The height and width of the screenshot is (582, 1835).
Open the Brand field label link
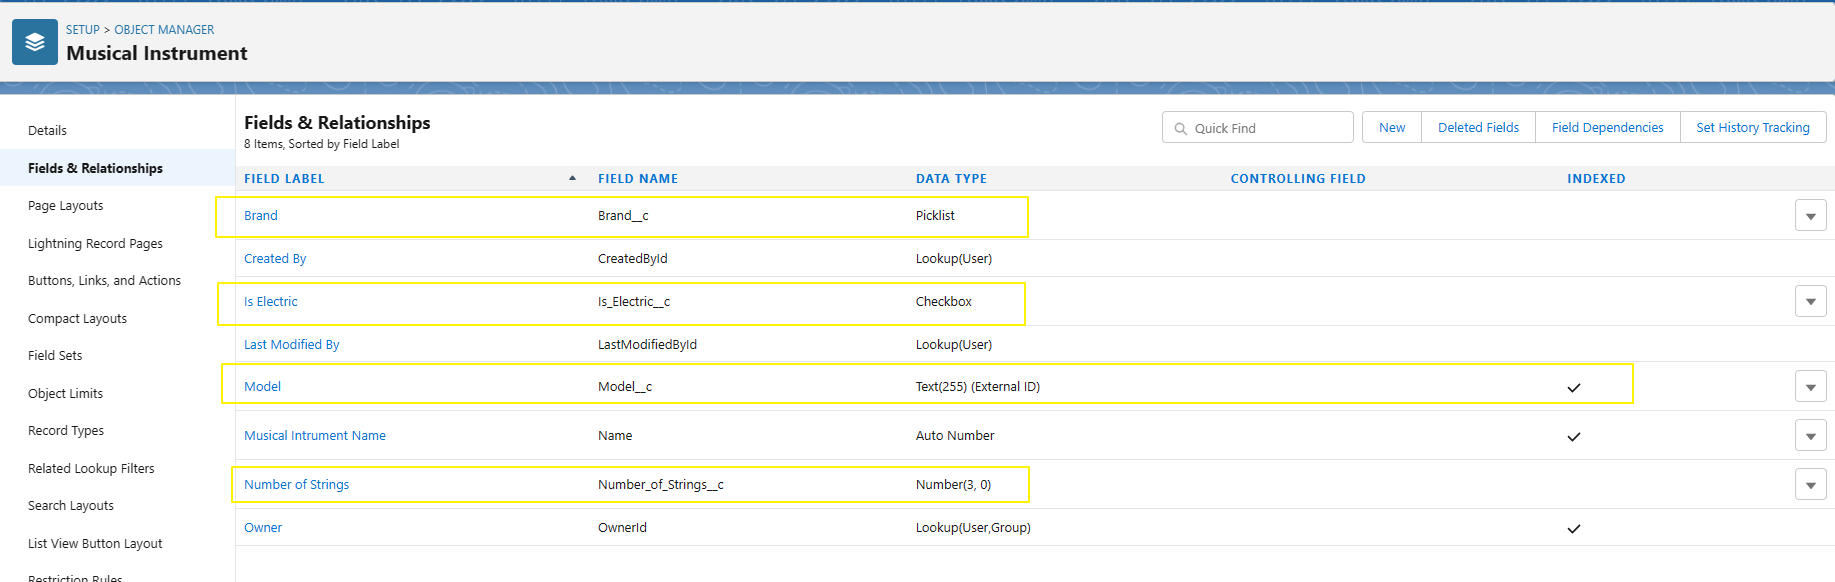coord(261,216)
